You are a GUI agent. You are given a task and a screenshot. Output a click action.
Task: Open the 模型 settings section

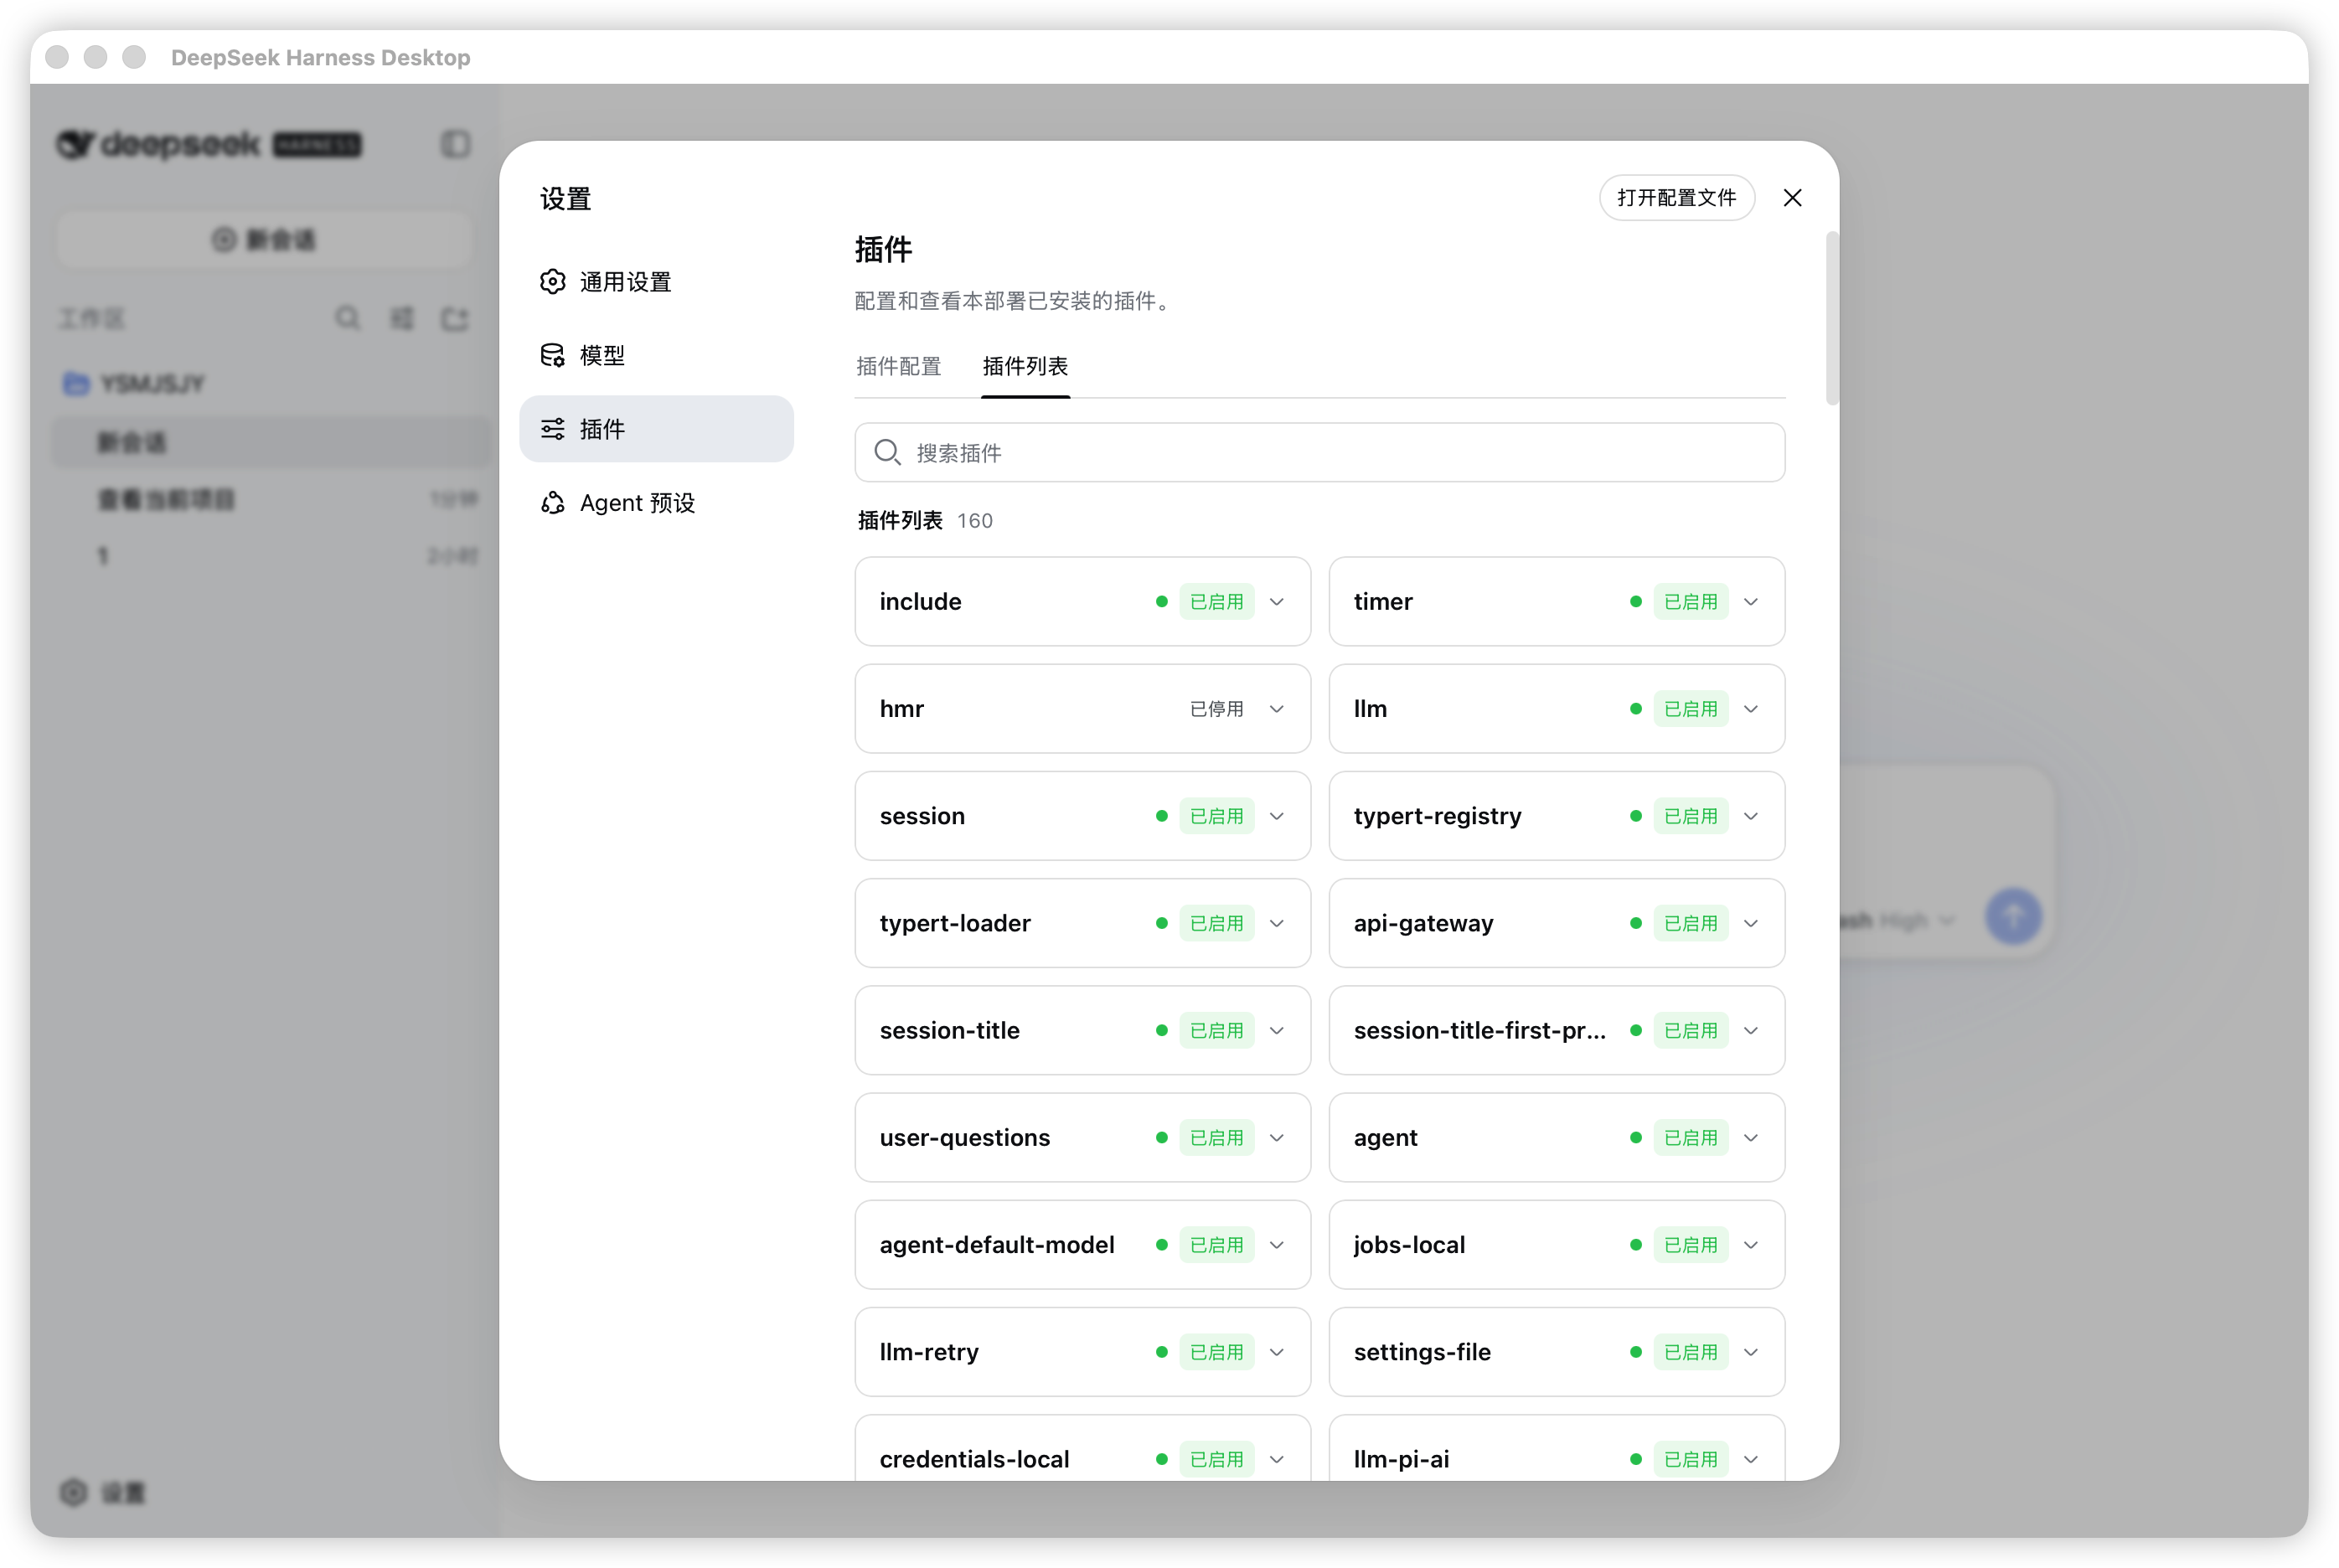tap(656, 355)
